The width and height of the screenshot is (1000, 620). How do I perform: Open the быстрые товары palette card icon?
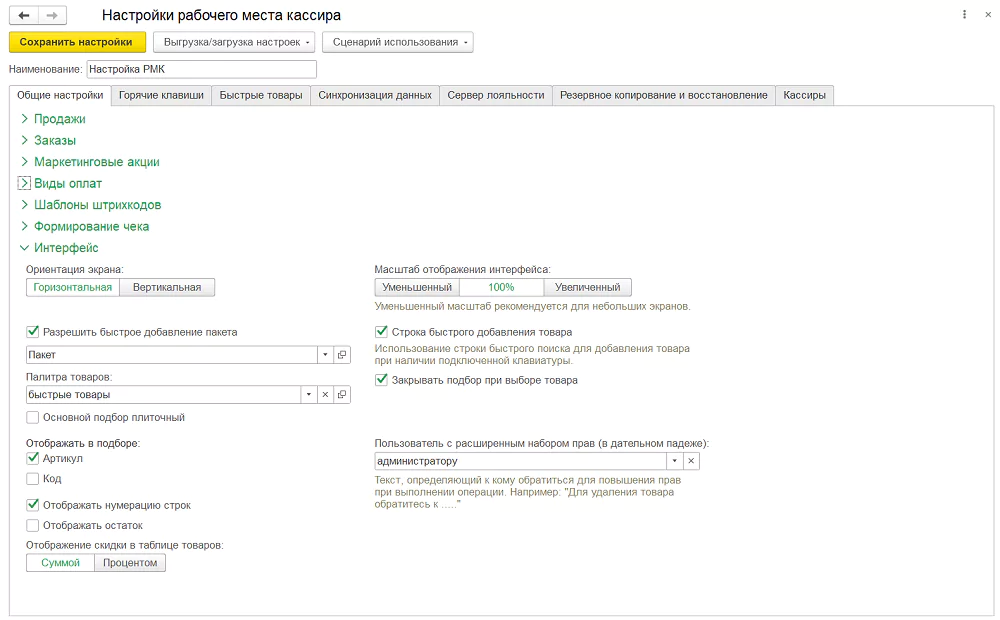click(x=342, y=395)
